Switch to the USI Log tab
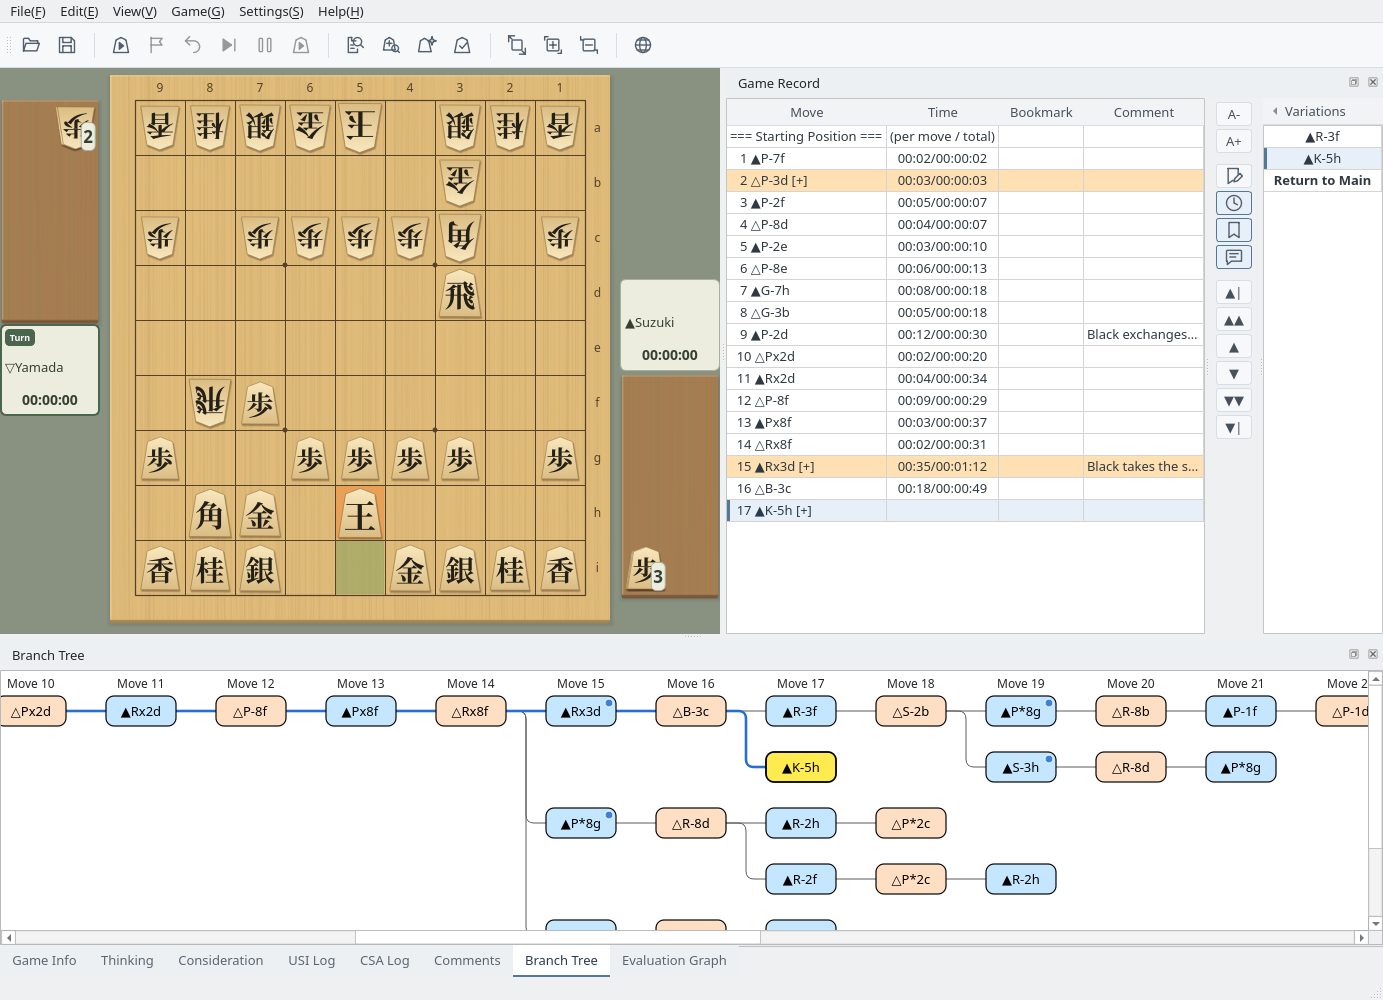1383x1000 pixels. pyautogui.click(x=312, y=960)
